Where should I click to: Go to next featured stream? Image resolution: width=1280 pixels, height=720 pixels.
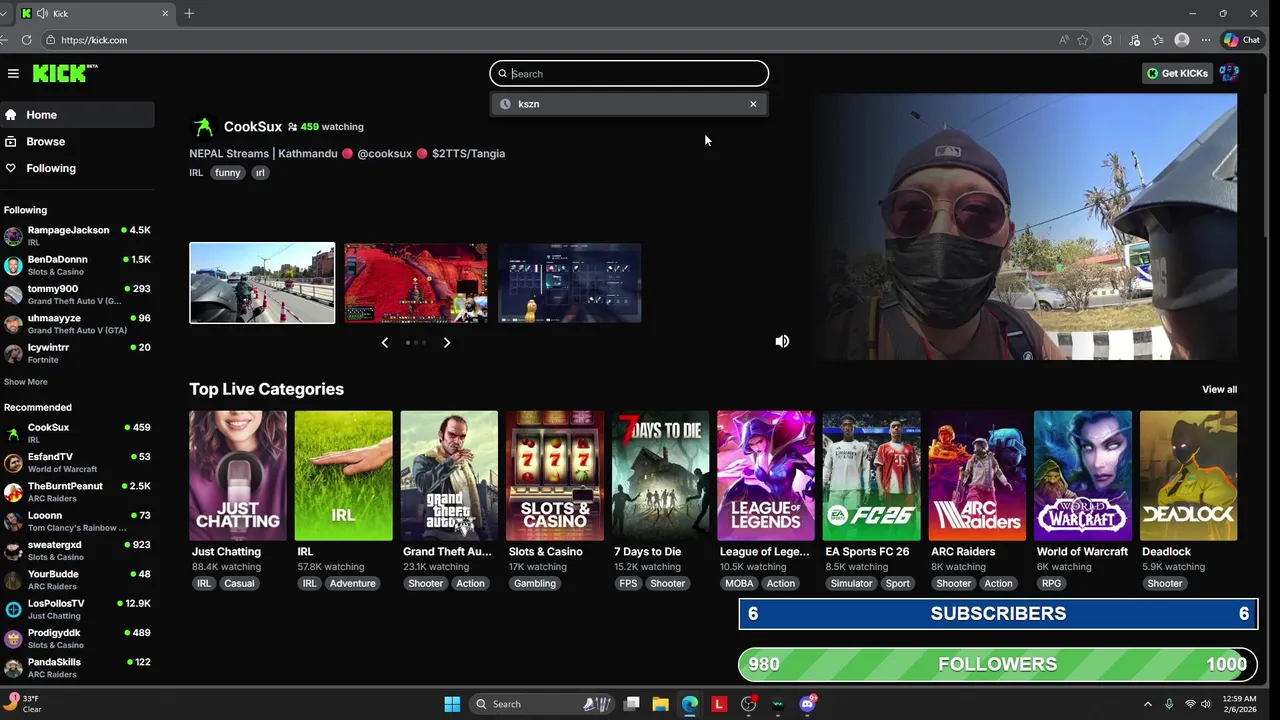447,343
